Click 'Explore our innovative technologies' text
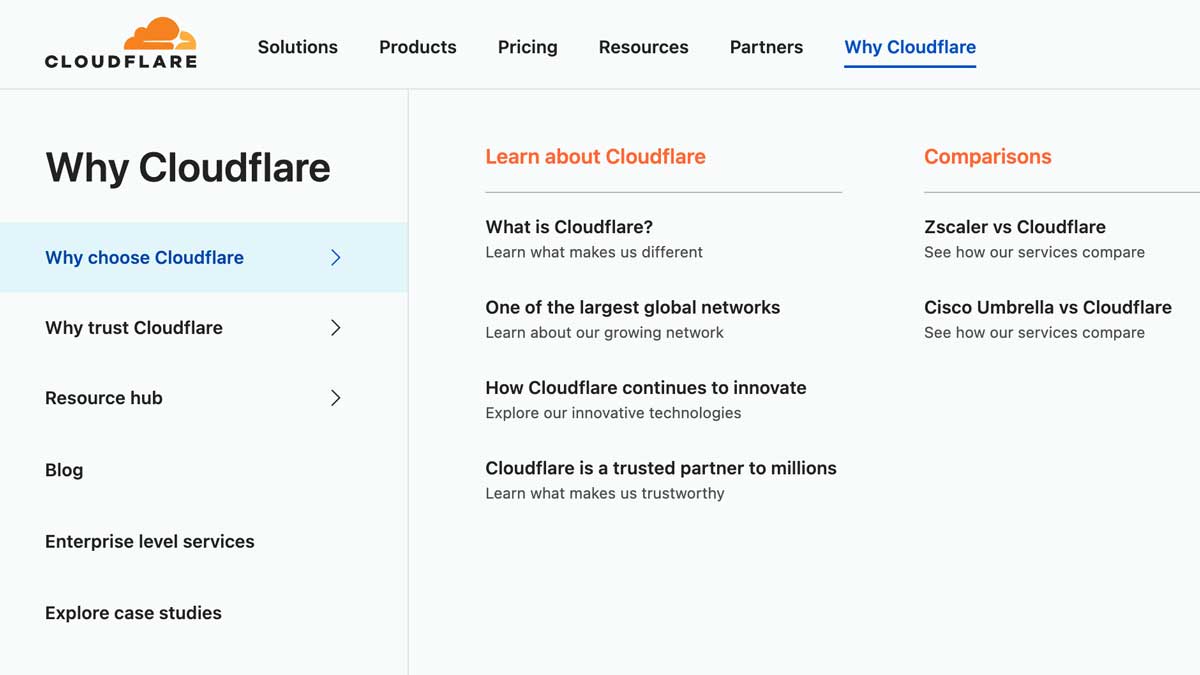 pos(614,413)
